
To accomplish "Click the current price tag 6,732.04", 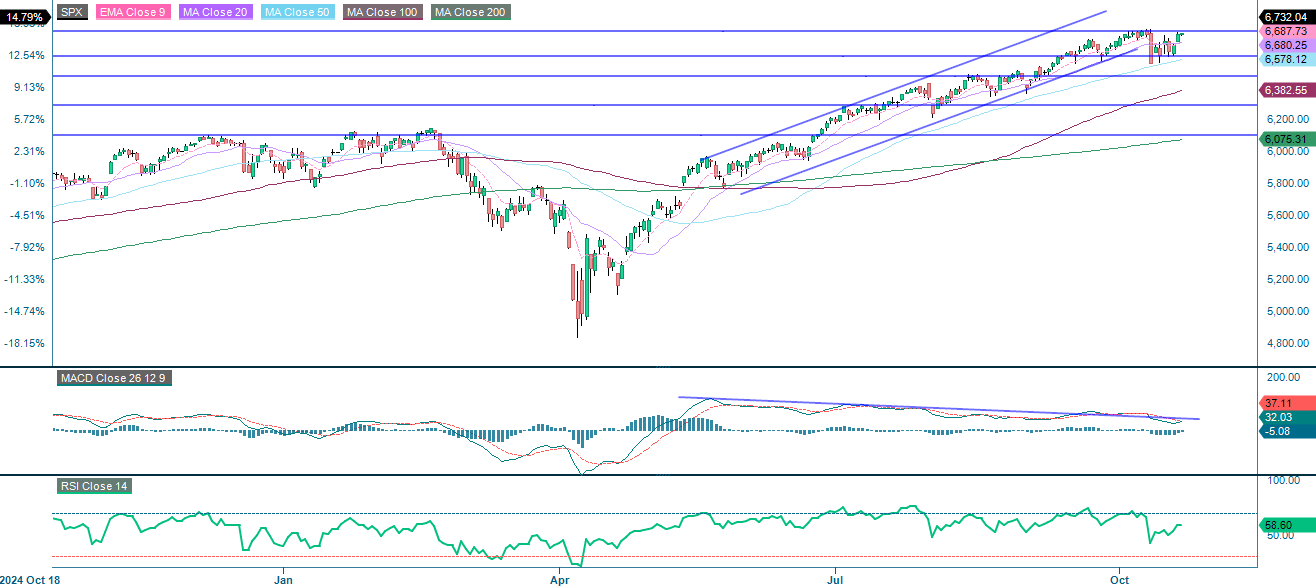I will 1286,18.
